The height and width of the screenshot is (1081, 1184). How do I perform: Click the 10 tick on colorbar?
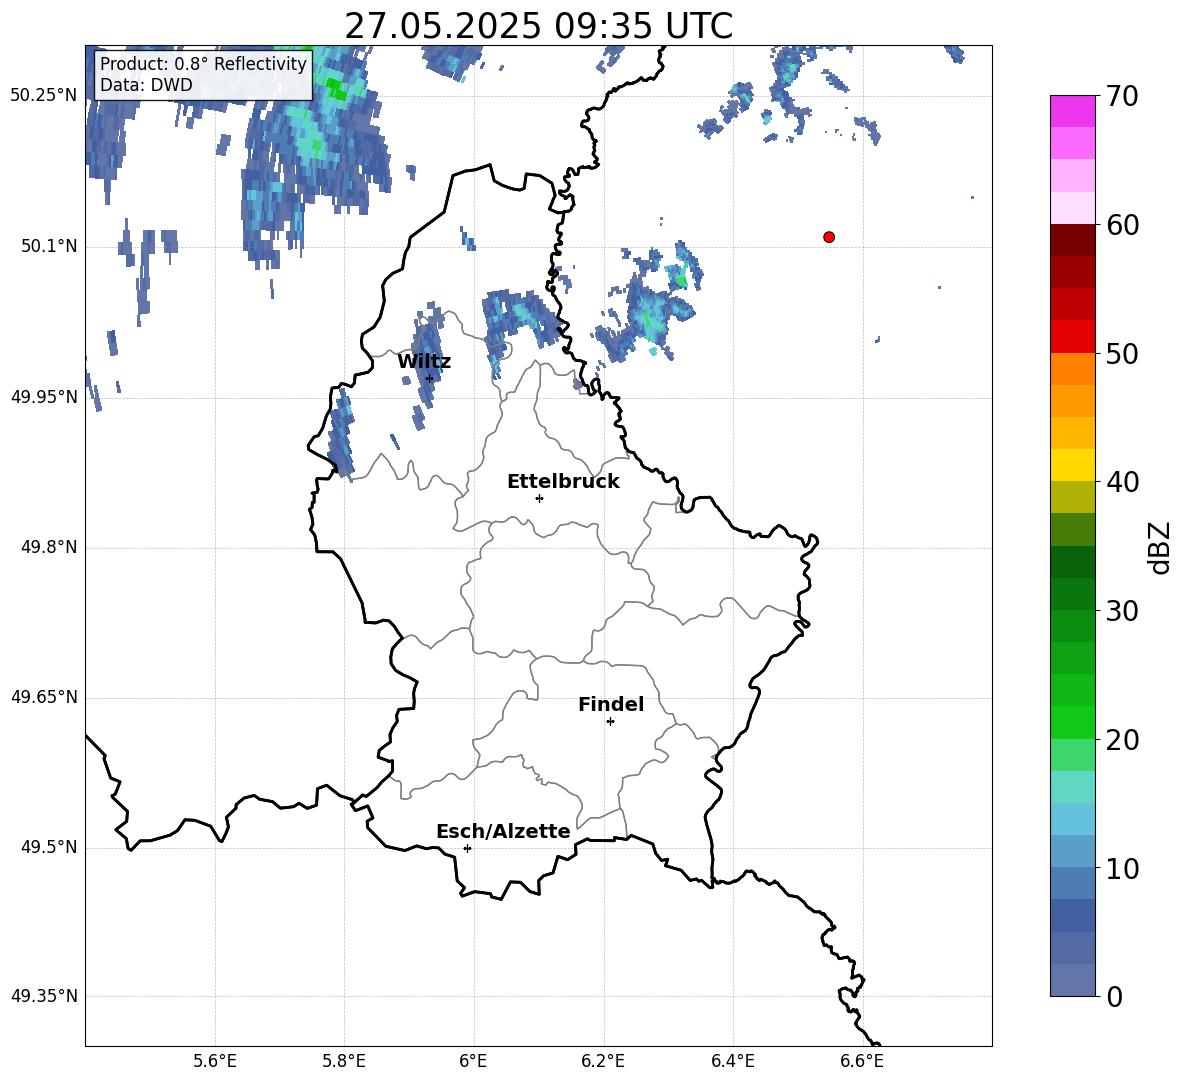pyautogui.click(x=1122, y=868)
